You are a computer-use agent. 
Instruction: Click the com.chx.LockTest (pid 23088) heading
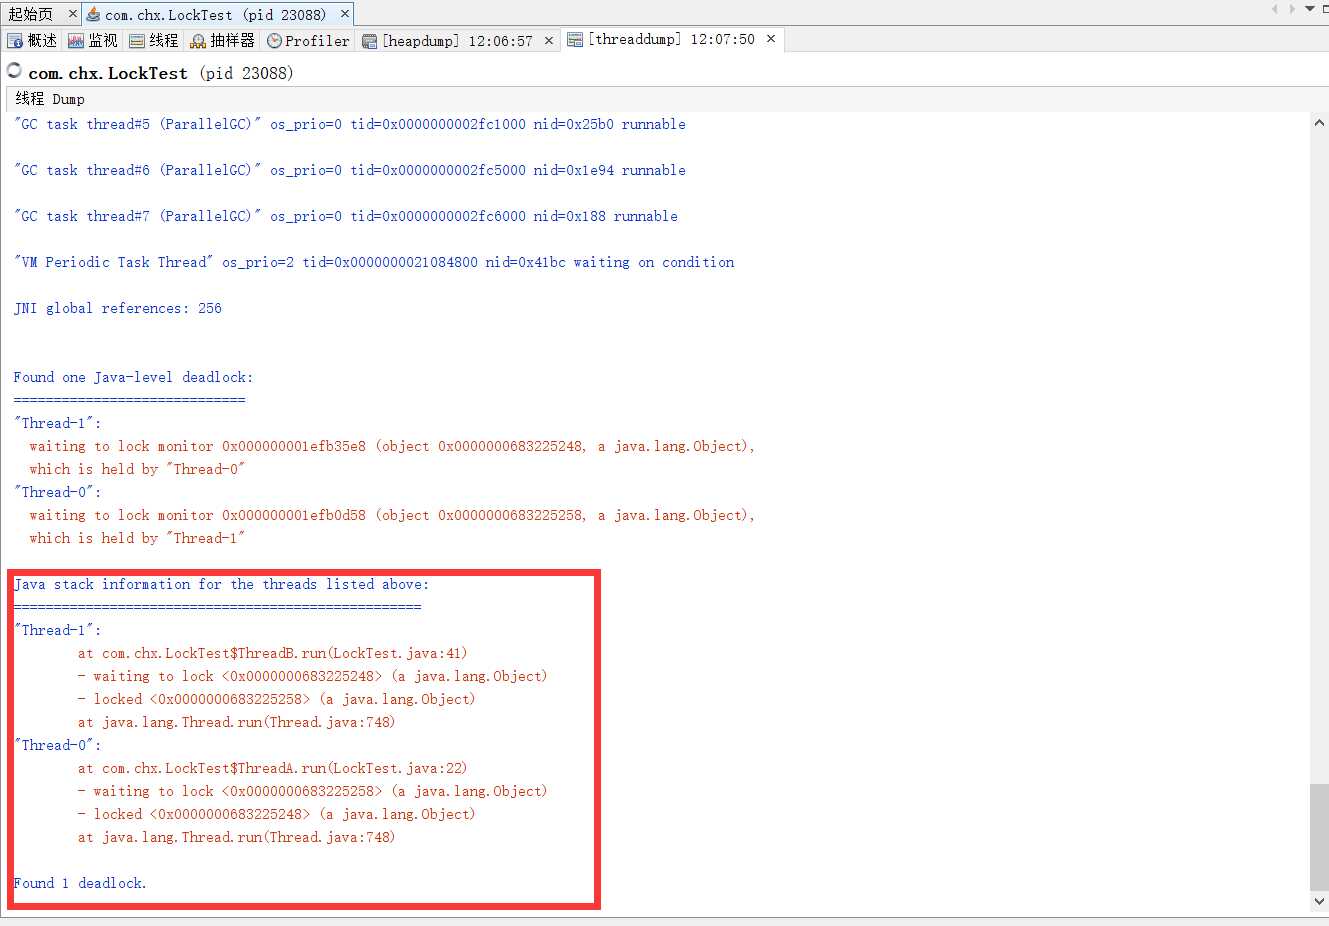[x=160, y=73]
